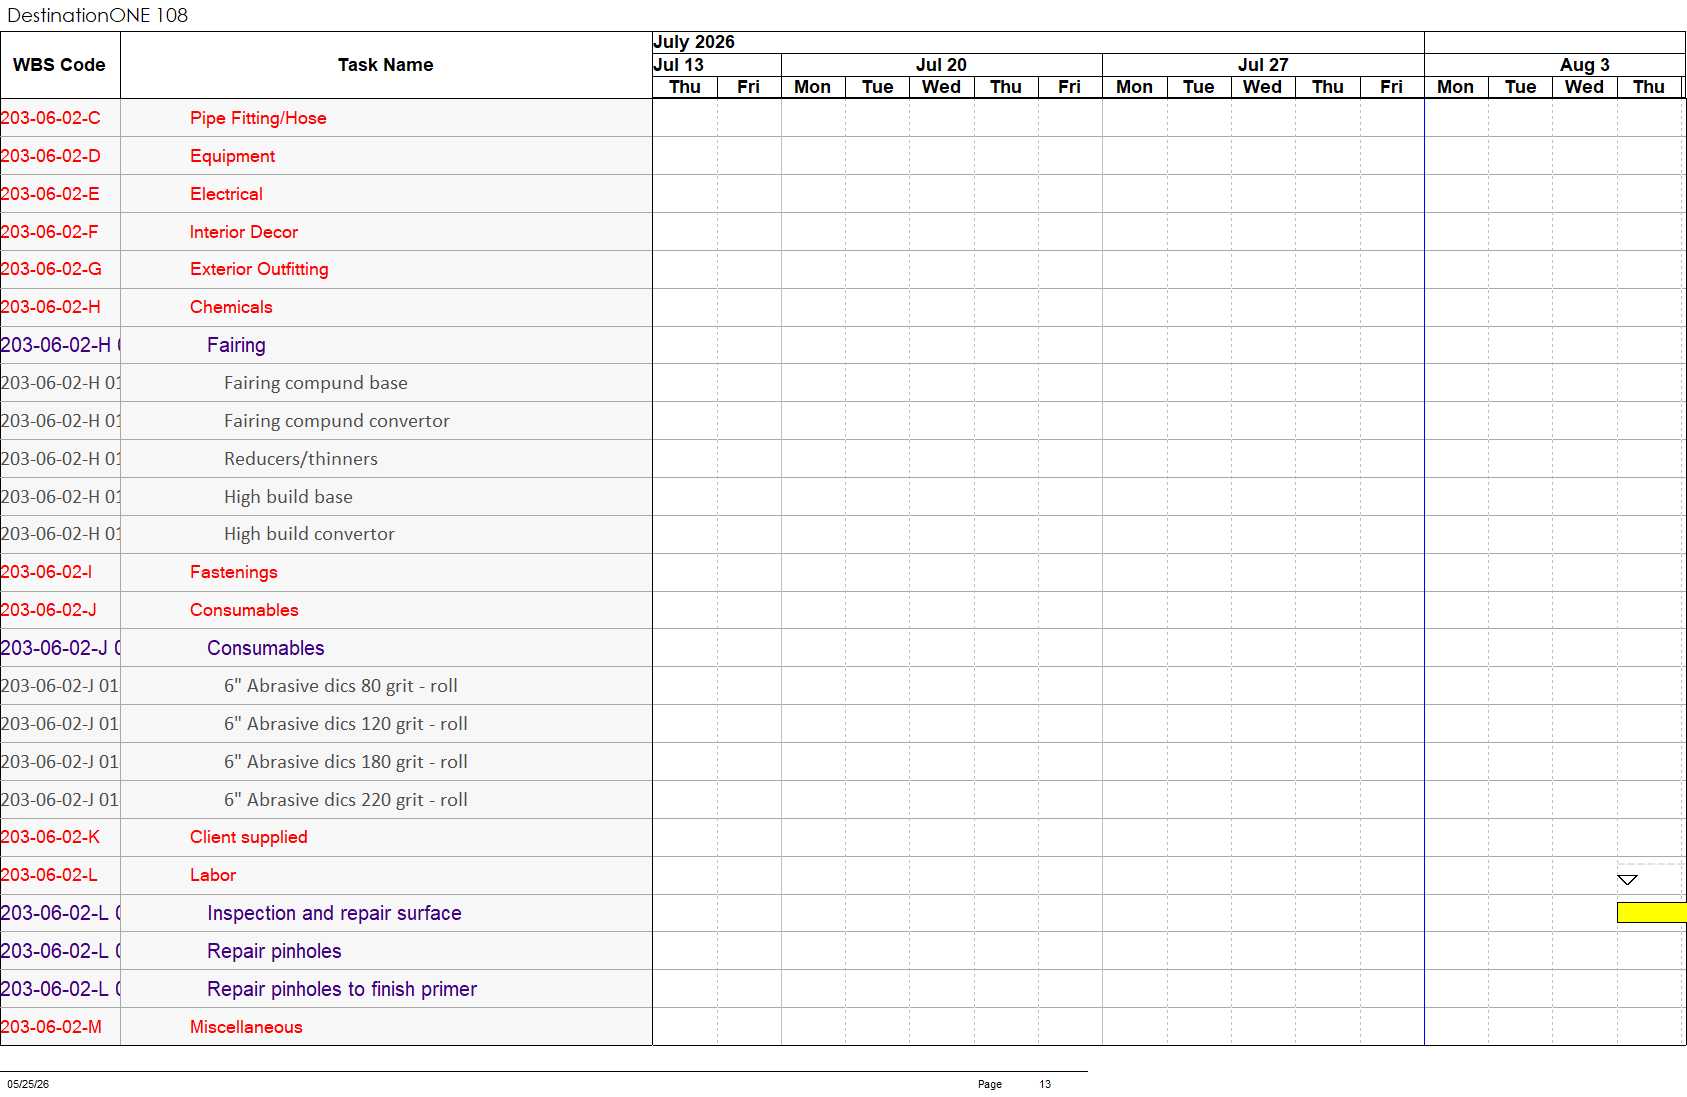Click the summary task triangle marker in the Labor row

coord(1627,880)
